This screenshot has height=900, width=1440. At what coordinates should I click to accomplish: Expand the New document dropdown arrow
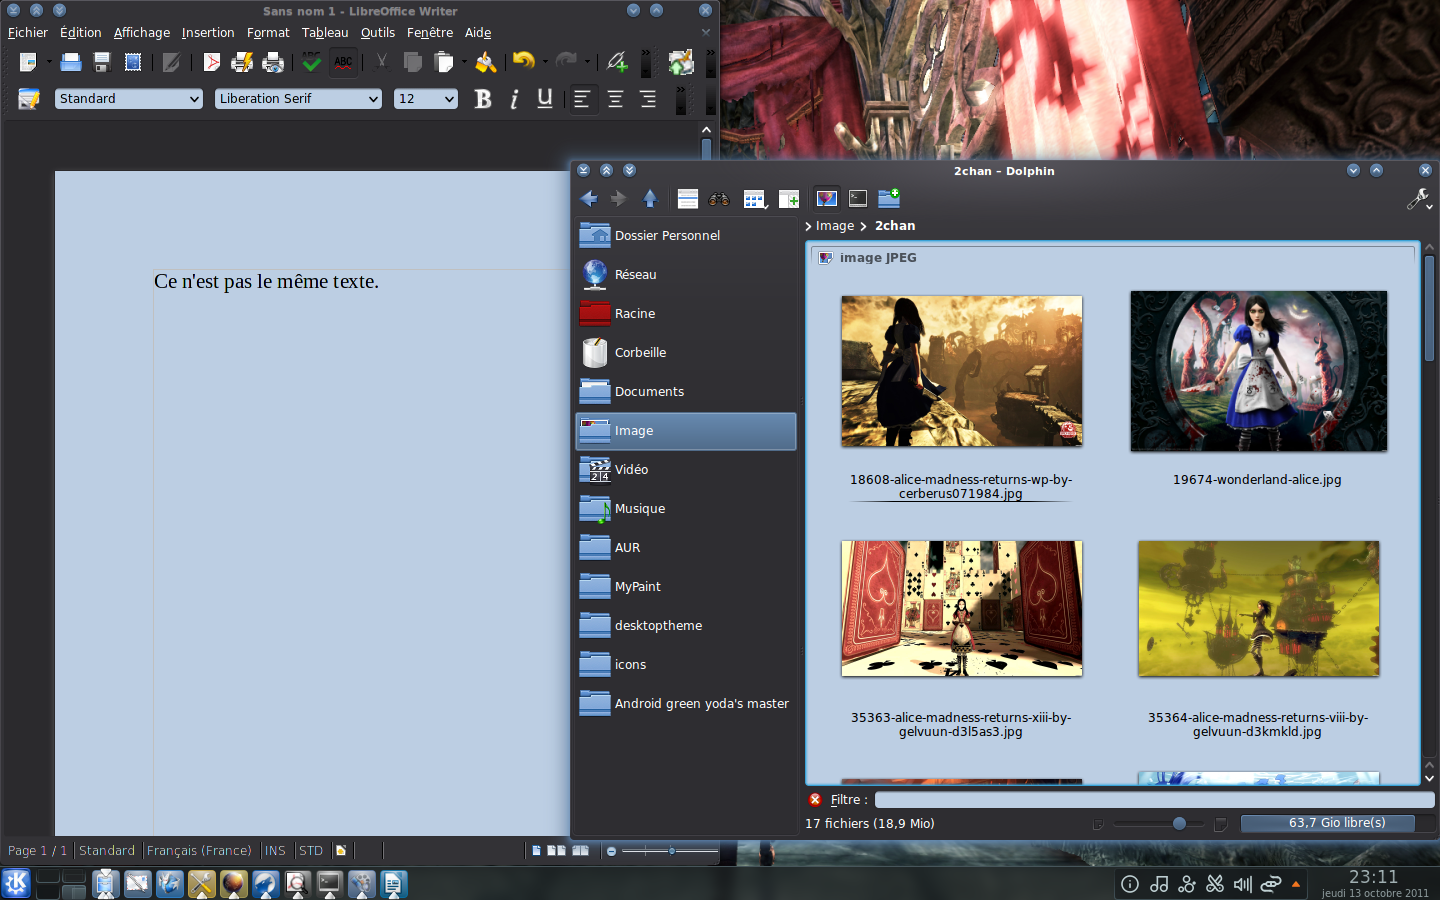[49, 62]
